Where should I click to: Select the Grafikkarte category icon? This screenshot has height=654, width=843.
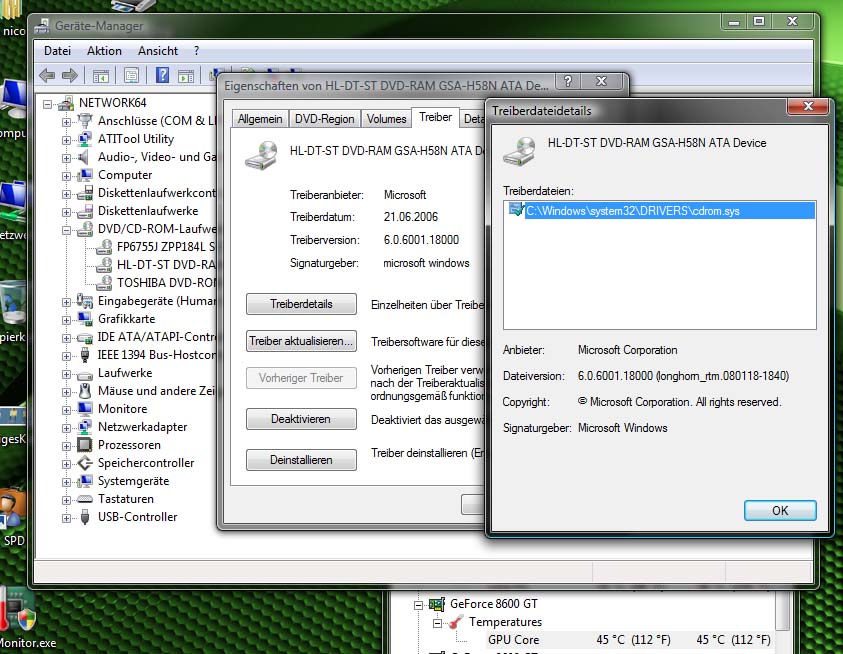click(x=85, y=318)
